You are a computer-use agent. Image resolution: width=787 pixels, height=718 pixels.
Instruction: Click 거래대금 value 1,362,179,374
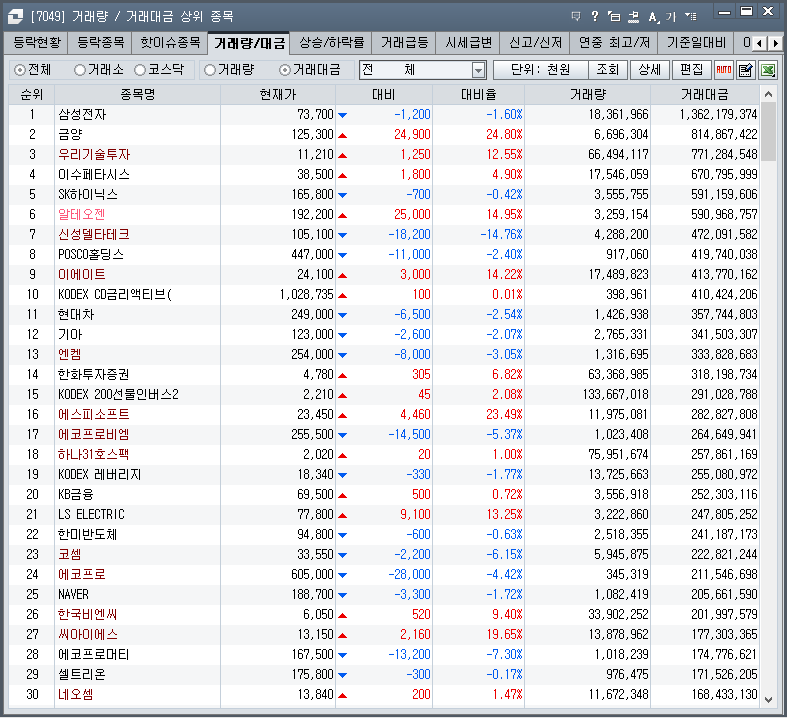(x=718, y=114)
